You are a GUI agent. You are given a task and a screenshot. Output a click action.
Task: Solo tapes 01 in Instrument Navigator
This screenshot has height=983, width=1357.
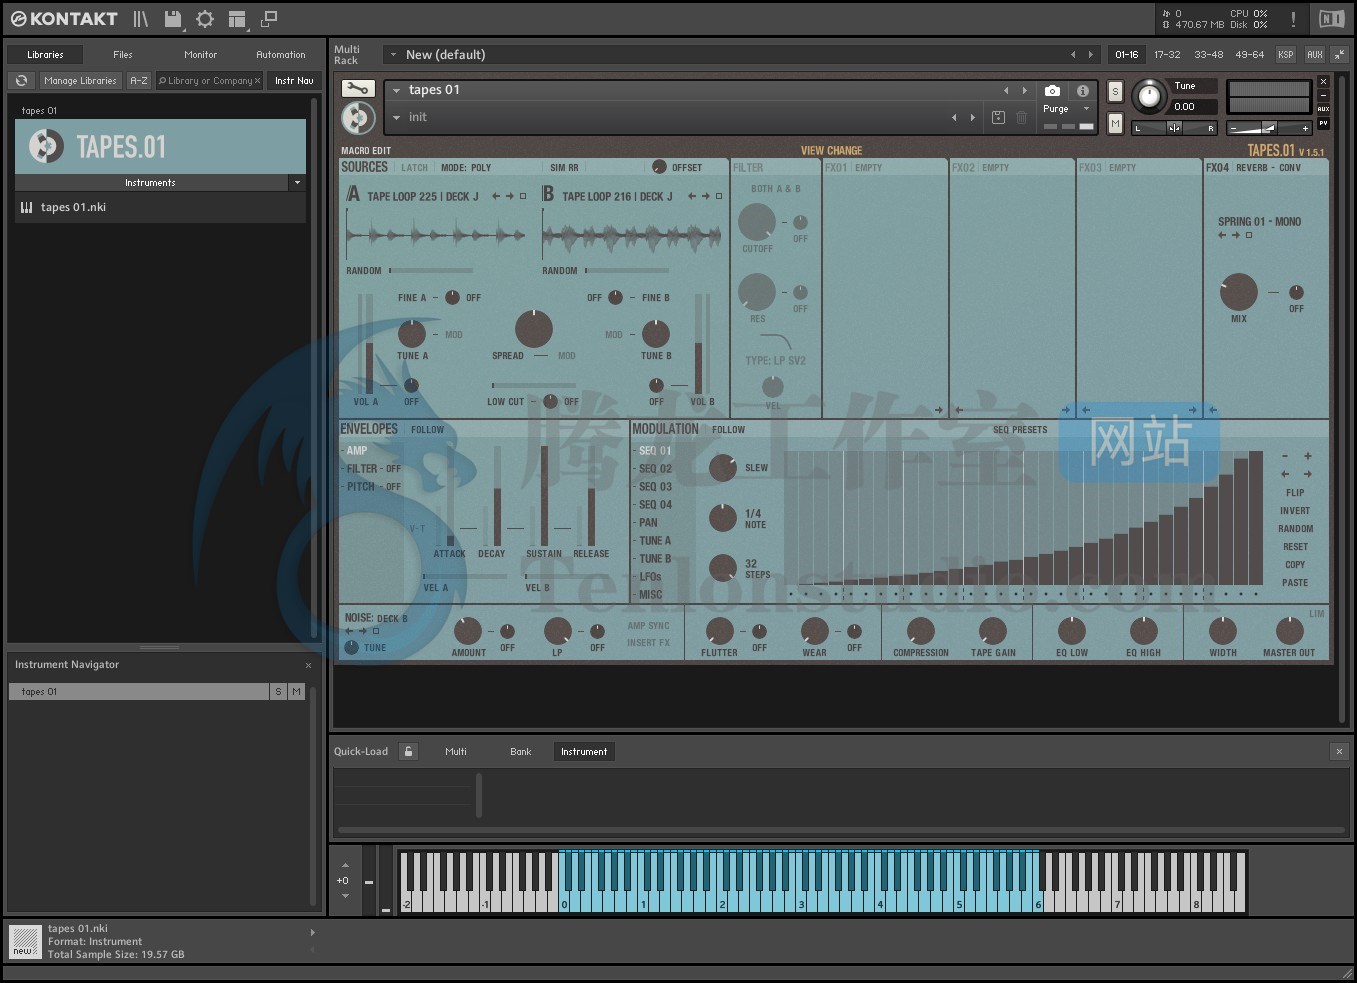[278, 692]
